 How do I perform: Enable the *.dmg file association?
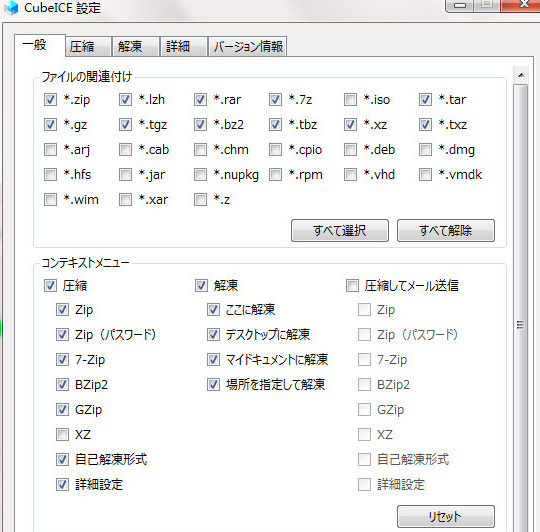pos(426,150)
